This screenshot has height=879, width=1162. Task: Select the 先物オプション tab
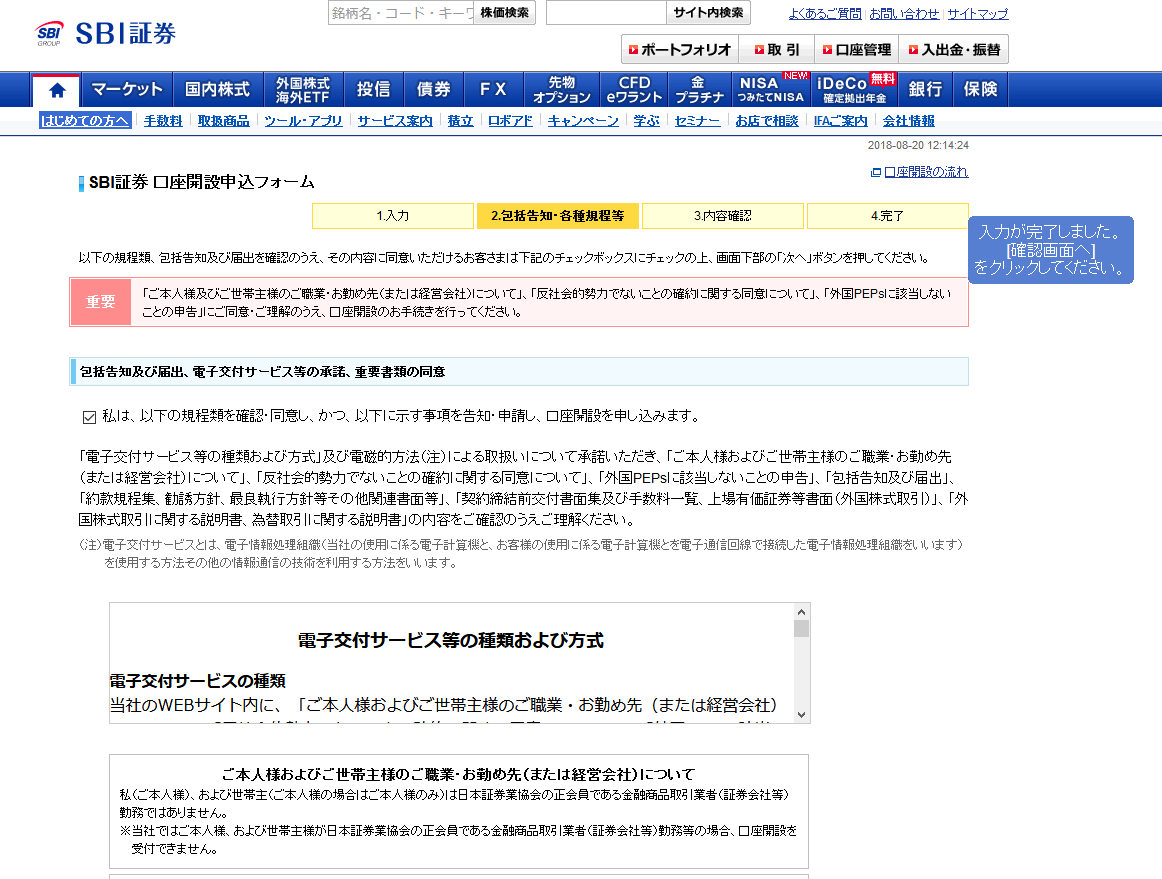[562, 90]
